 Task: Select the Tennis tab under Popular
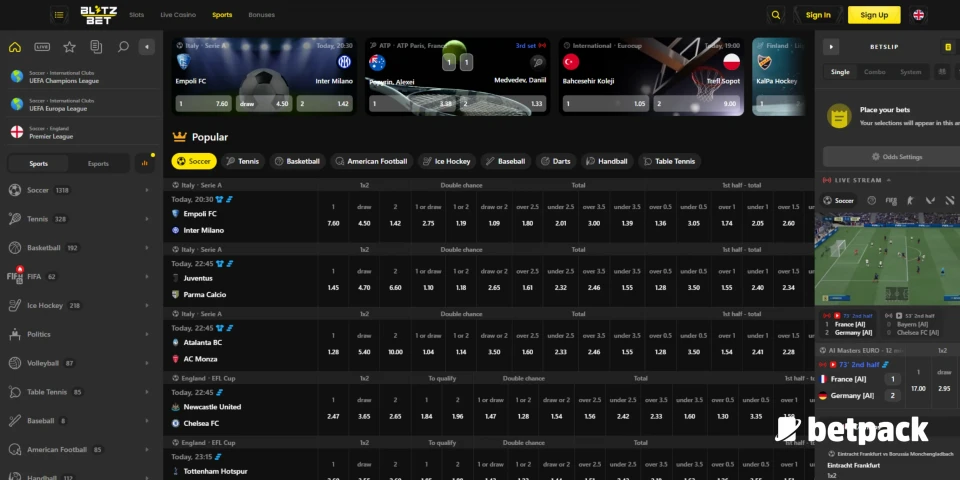241,161
